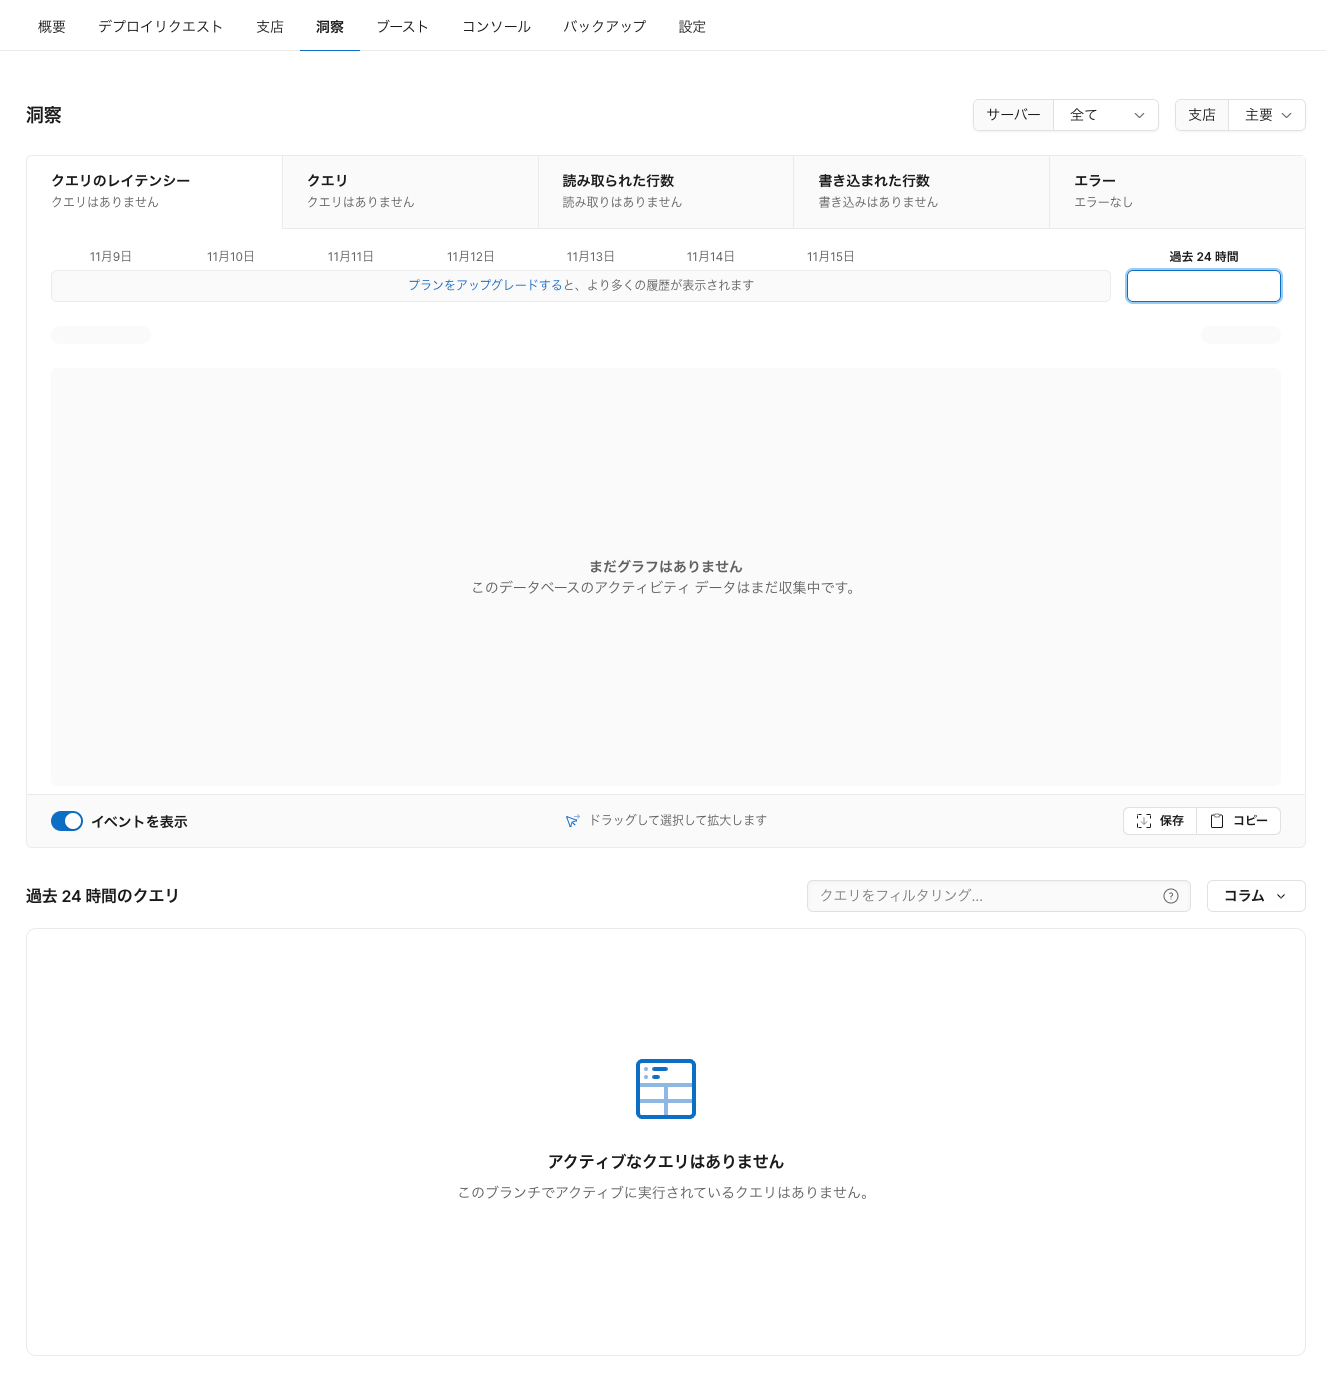
Task: Open the 概要 tab
Action: pos(52,27)
